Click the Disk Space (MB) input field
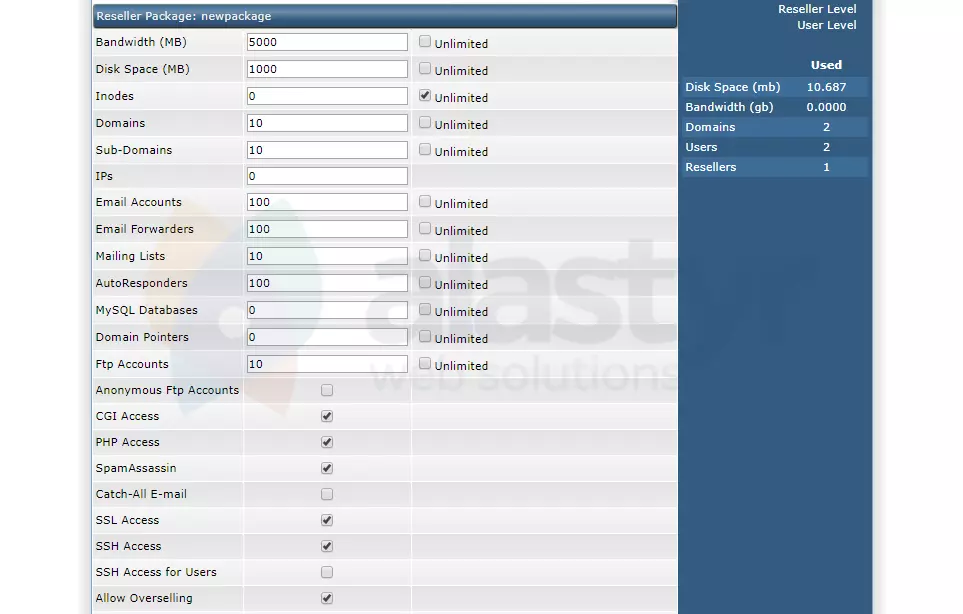Image resolution: width=963 pixels, height=614 pixels. click(x=327, y=69)
